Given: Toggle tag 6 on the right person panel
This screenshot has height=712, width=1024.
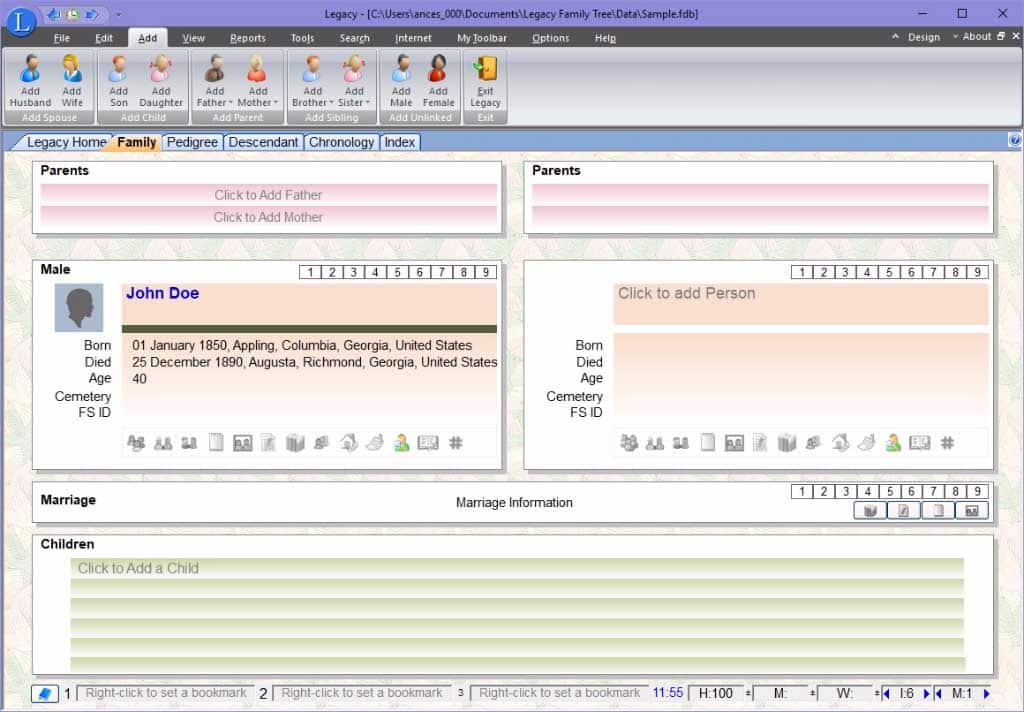Looking at the screenshot, I should tap(911, 272).
